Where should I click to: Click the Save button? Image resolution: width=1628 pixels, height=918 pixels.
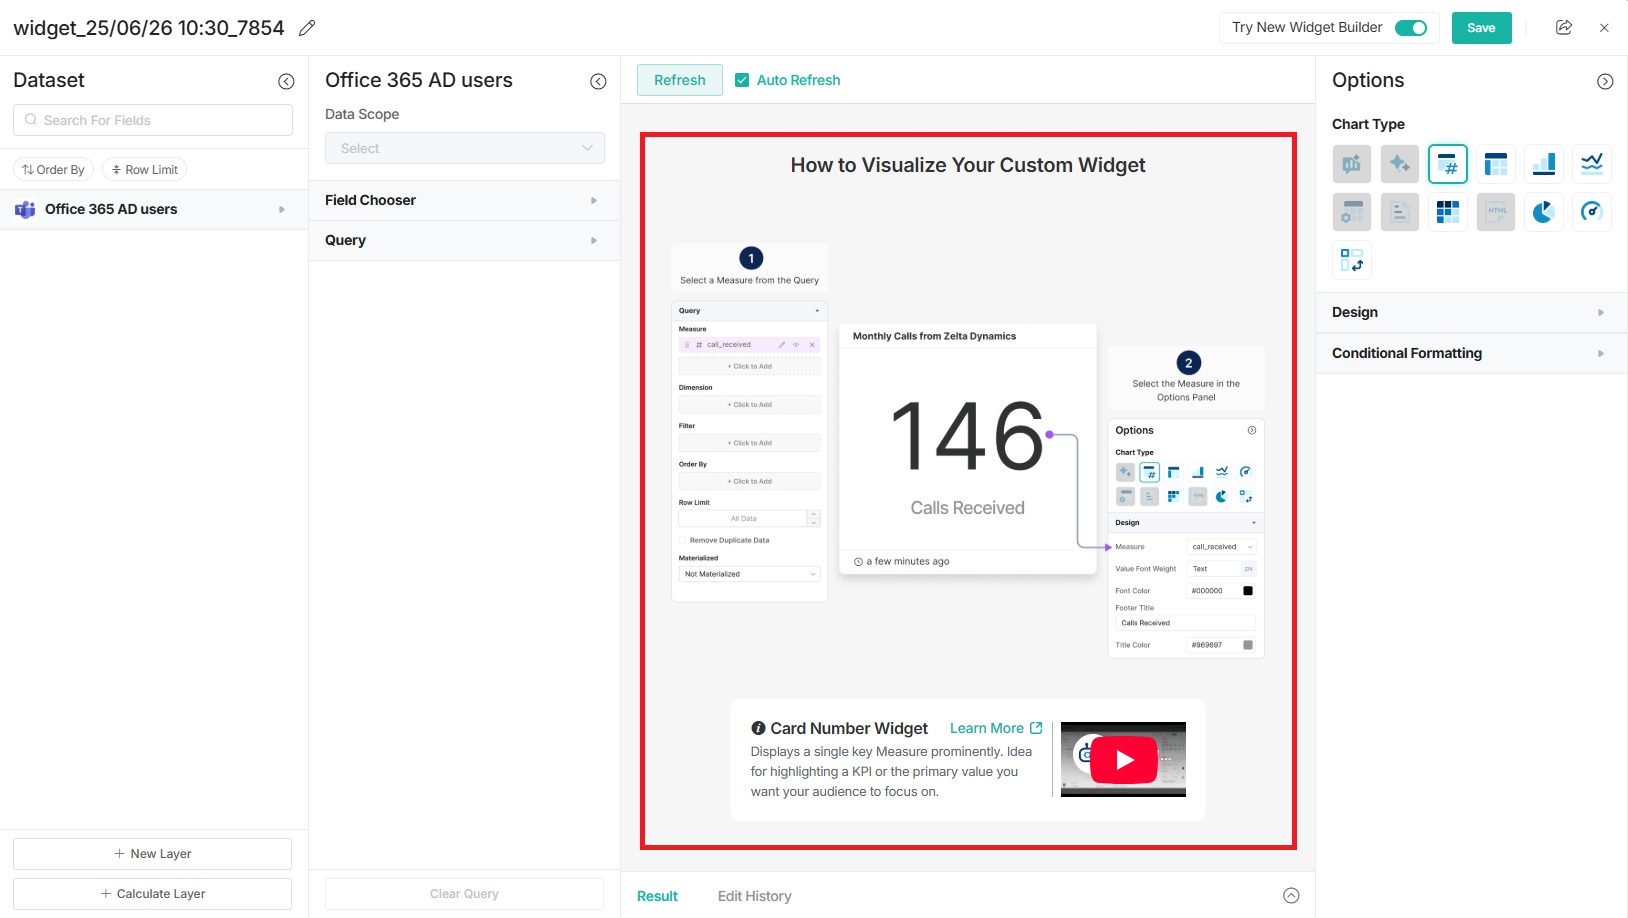[1481, 28]
